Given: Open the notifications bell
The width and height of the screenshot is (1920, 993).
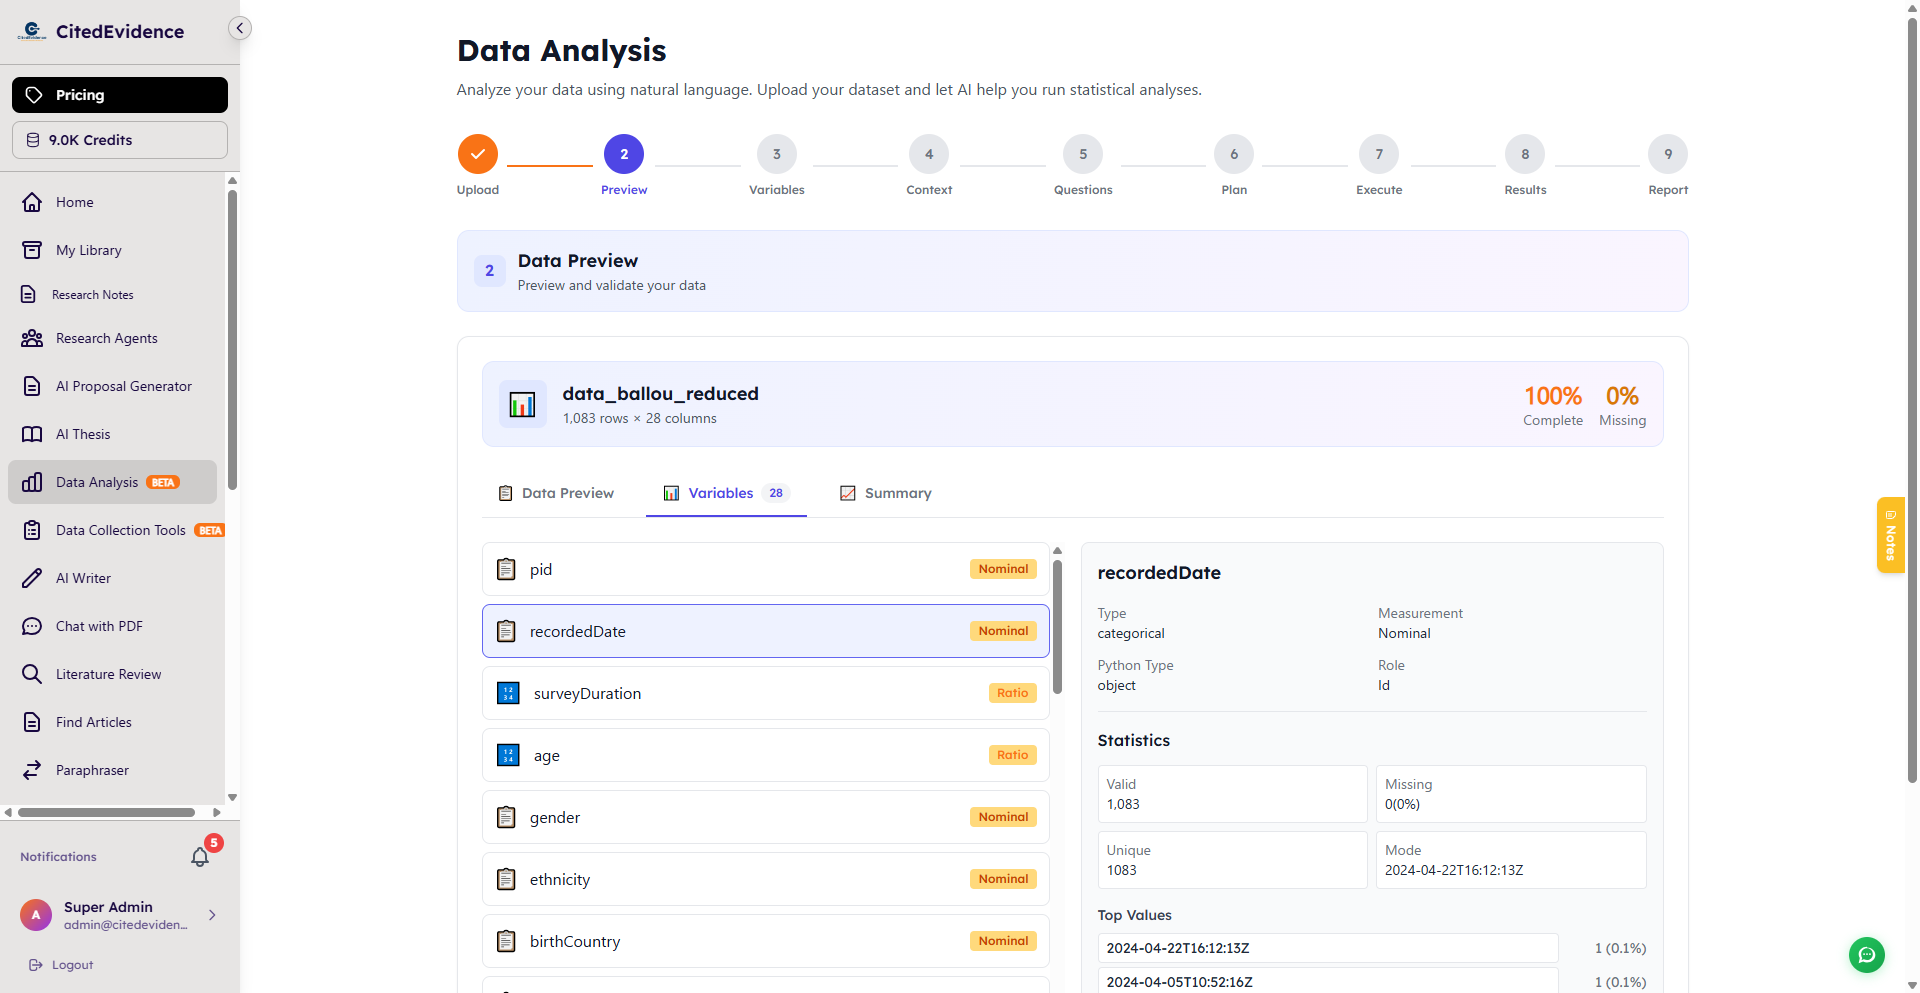Looking at the screenshot, I should [200, 857].
